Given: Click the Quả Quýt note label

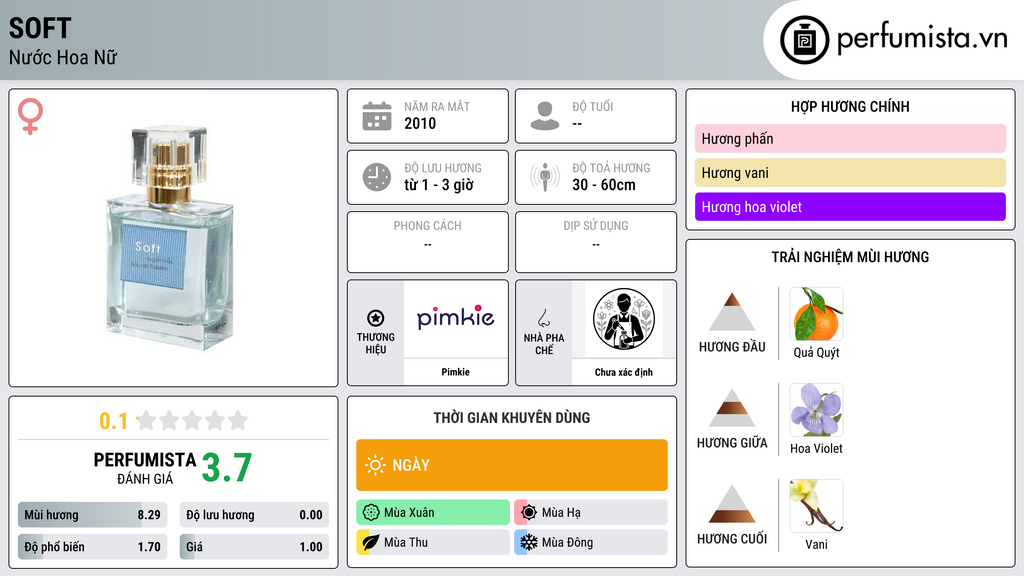Looking at the screenshot, I should click(816, 352).
